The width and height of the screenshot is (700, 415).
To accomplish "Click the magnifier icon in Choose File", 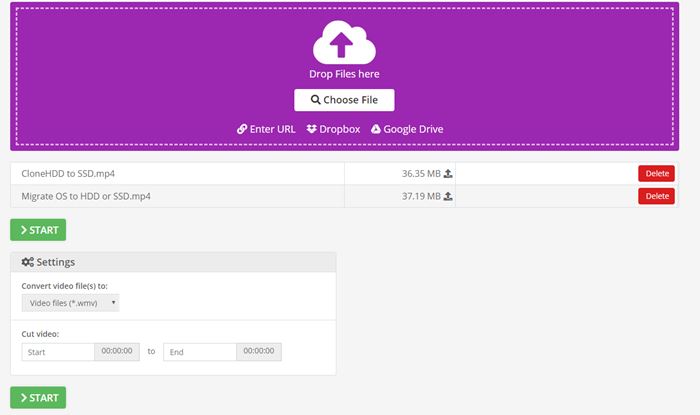I will point(316,100).
